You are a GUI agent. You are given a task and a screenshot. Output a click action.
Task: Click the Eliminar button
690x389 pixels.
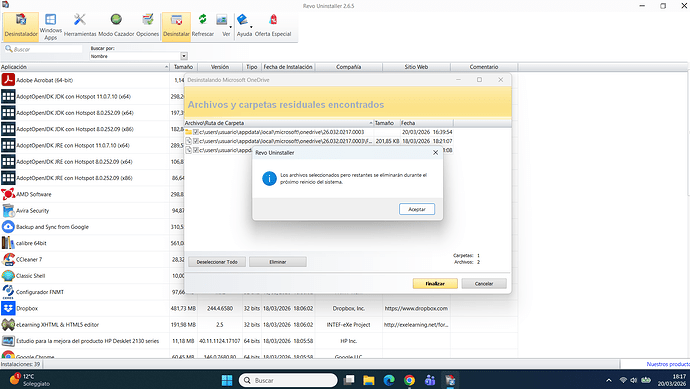click(x=278, y=262)
